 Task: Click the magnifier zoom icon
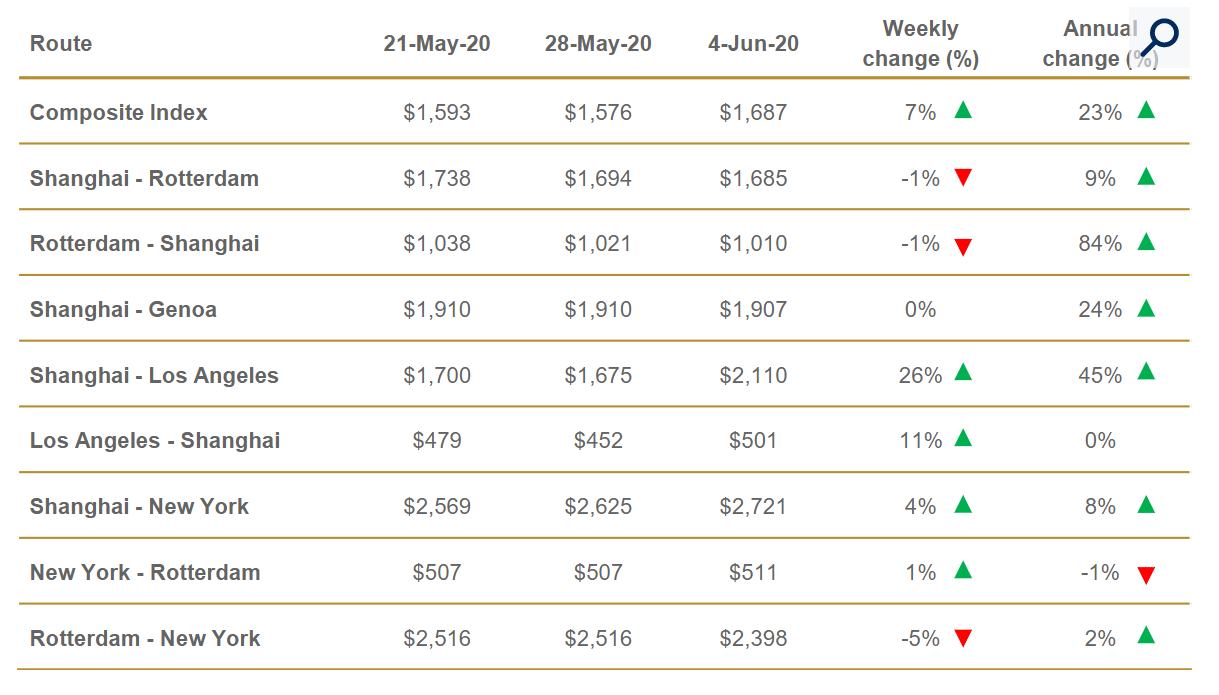point(1160,37)
